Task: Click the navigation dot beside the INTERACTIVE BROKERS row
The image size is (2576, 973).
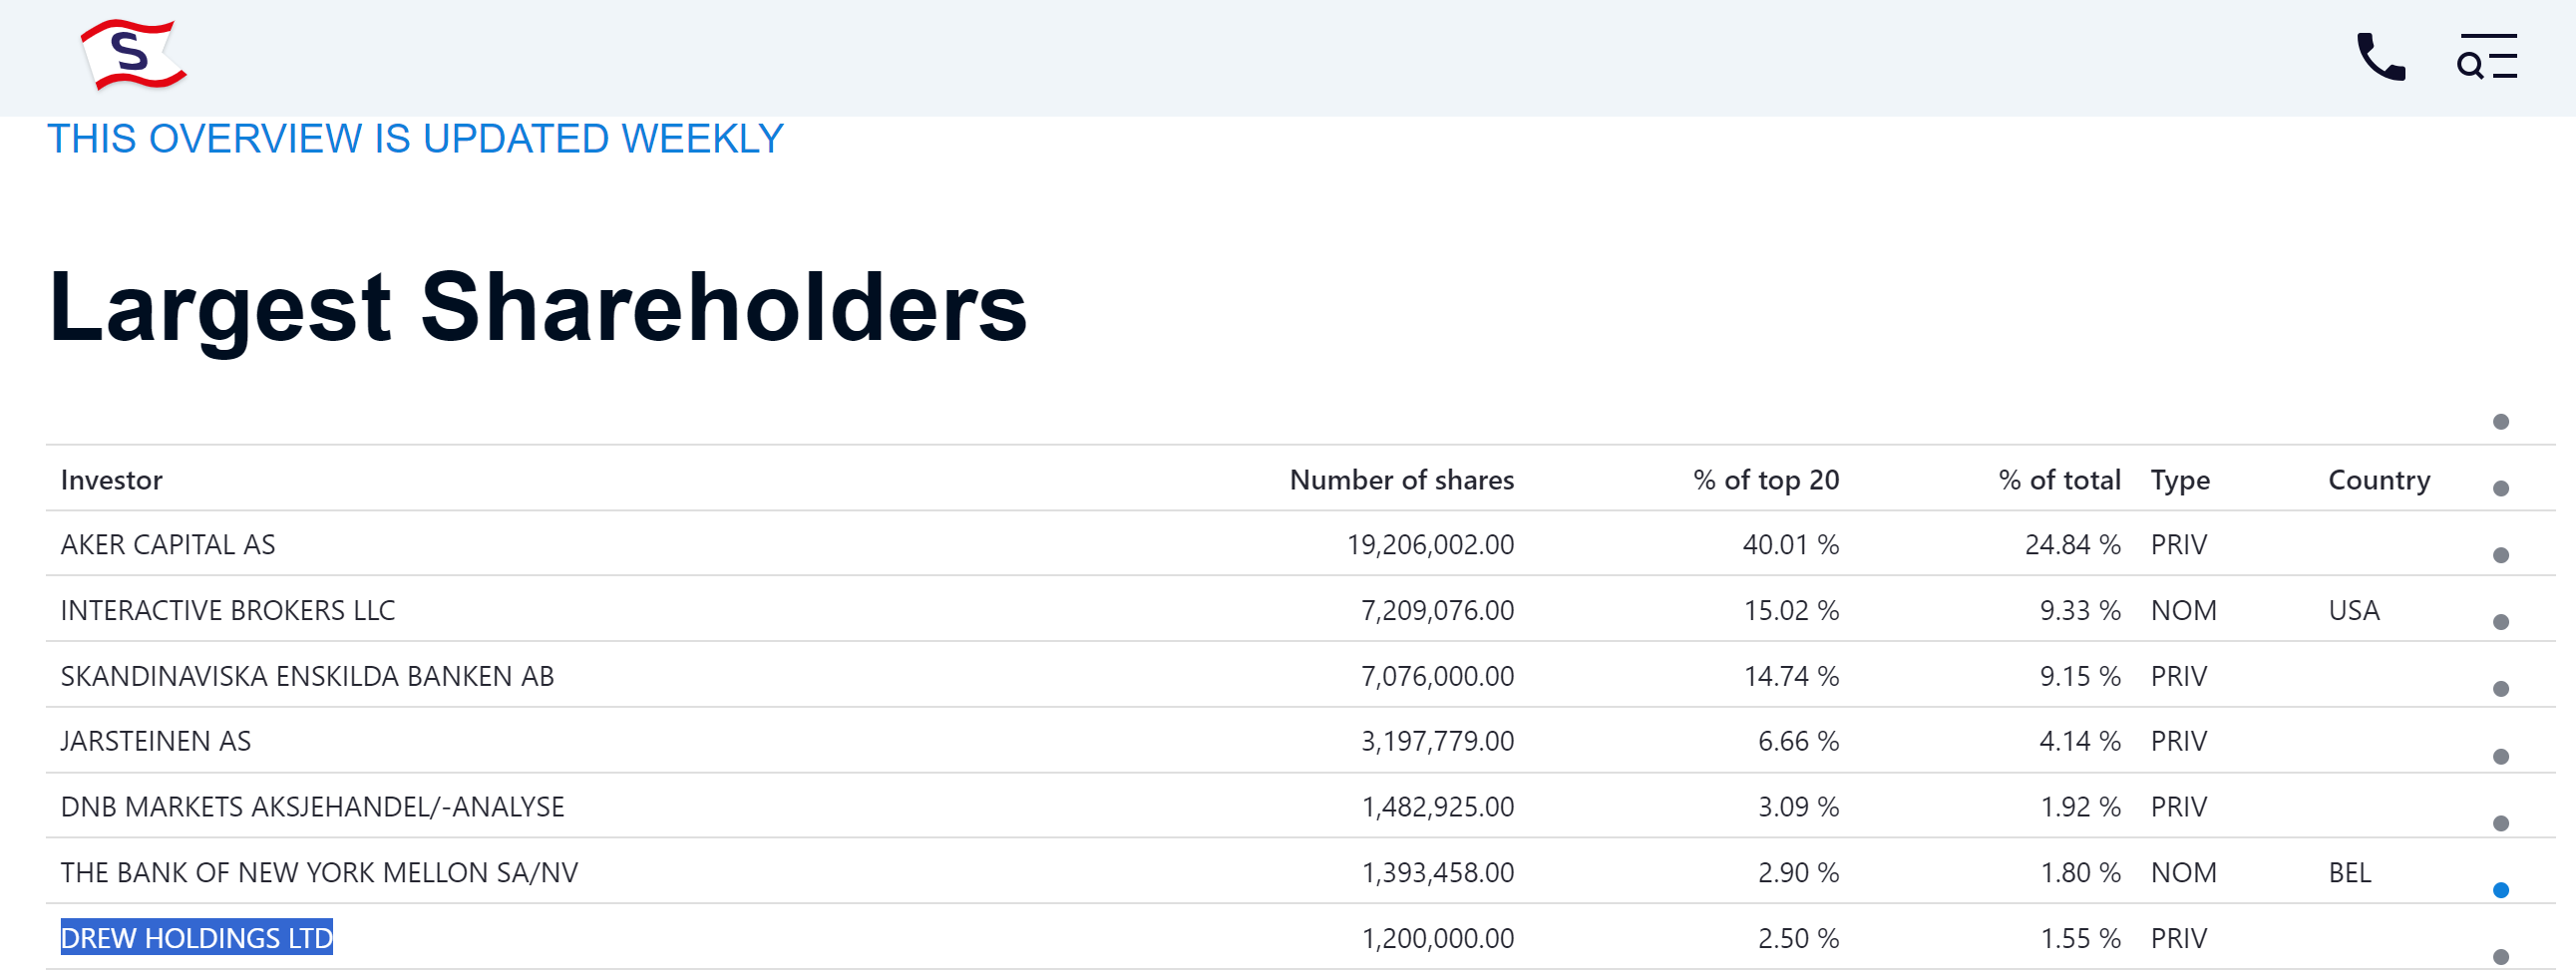Action: click(x=2501, y=622)
